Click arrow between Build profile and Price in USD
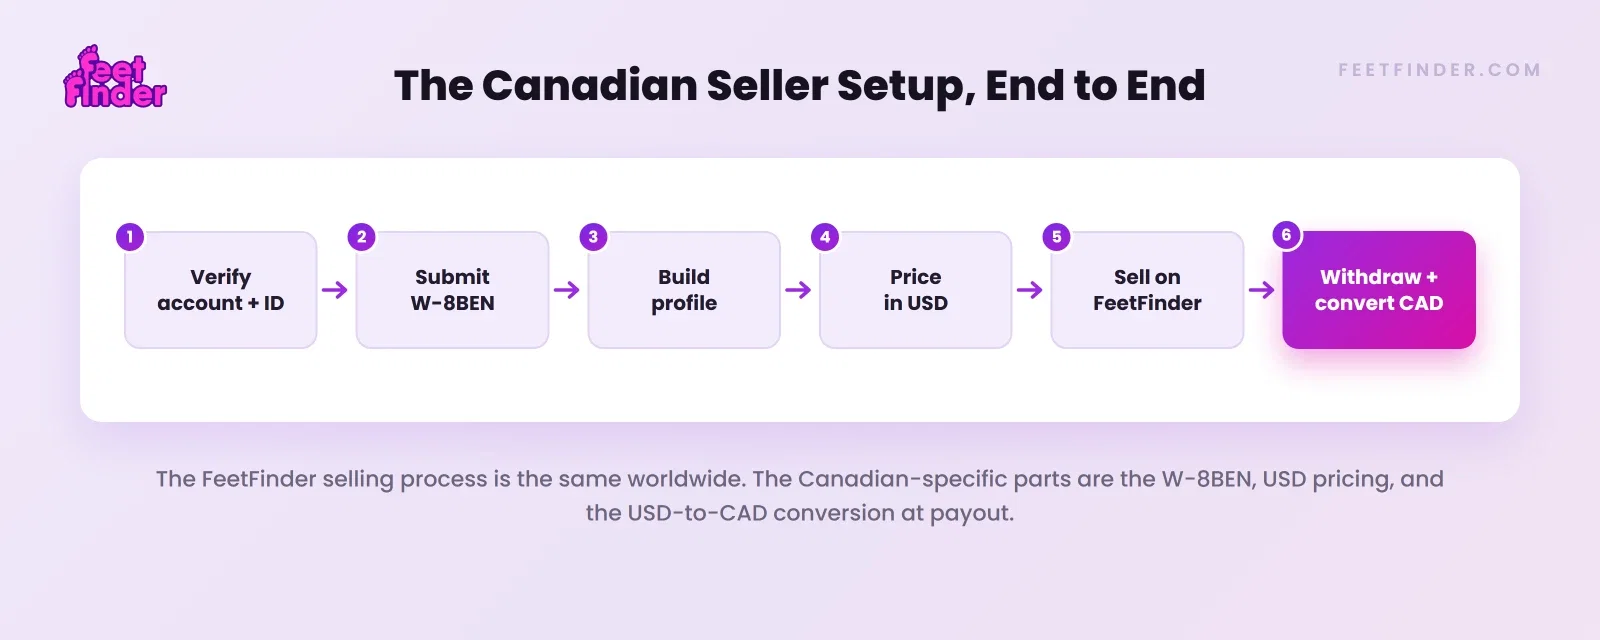 click(798, 290)
